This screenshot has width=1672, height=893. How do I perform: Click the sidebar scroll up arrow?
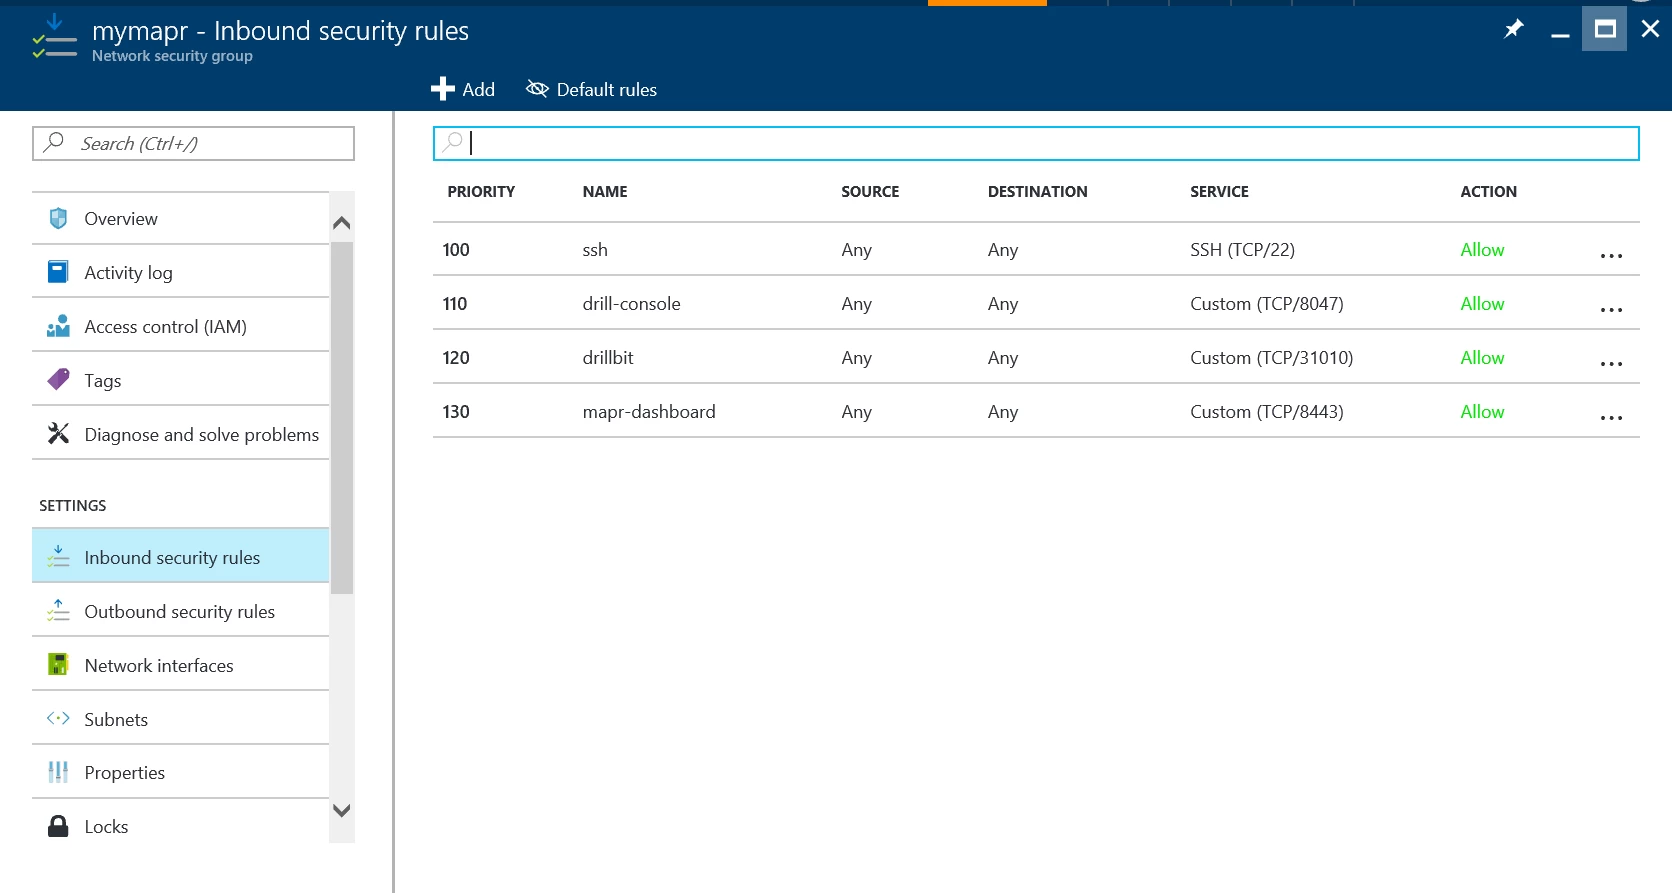coord(341,223)
